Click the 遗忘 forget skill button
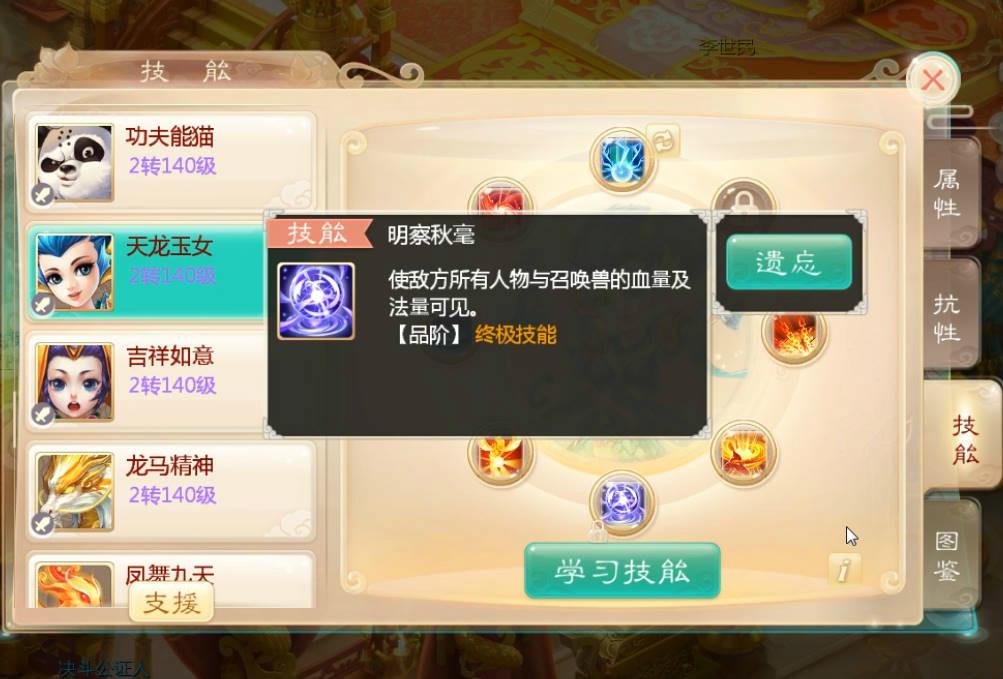 pyautogui.click(x=789, y=262)
